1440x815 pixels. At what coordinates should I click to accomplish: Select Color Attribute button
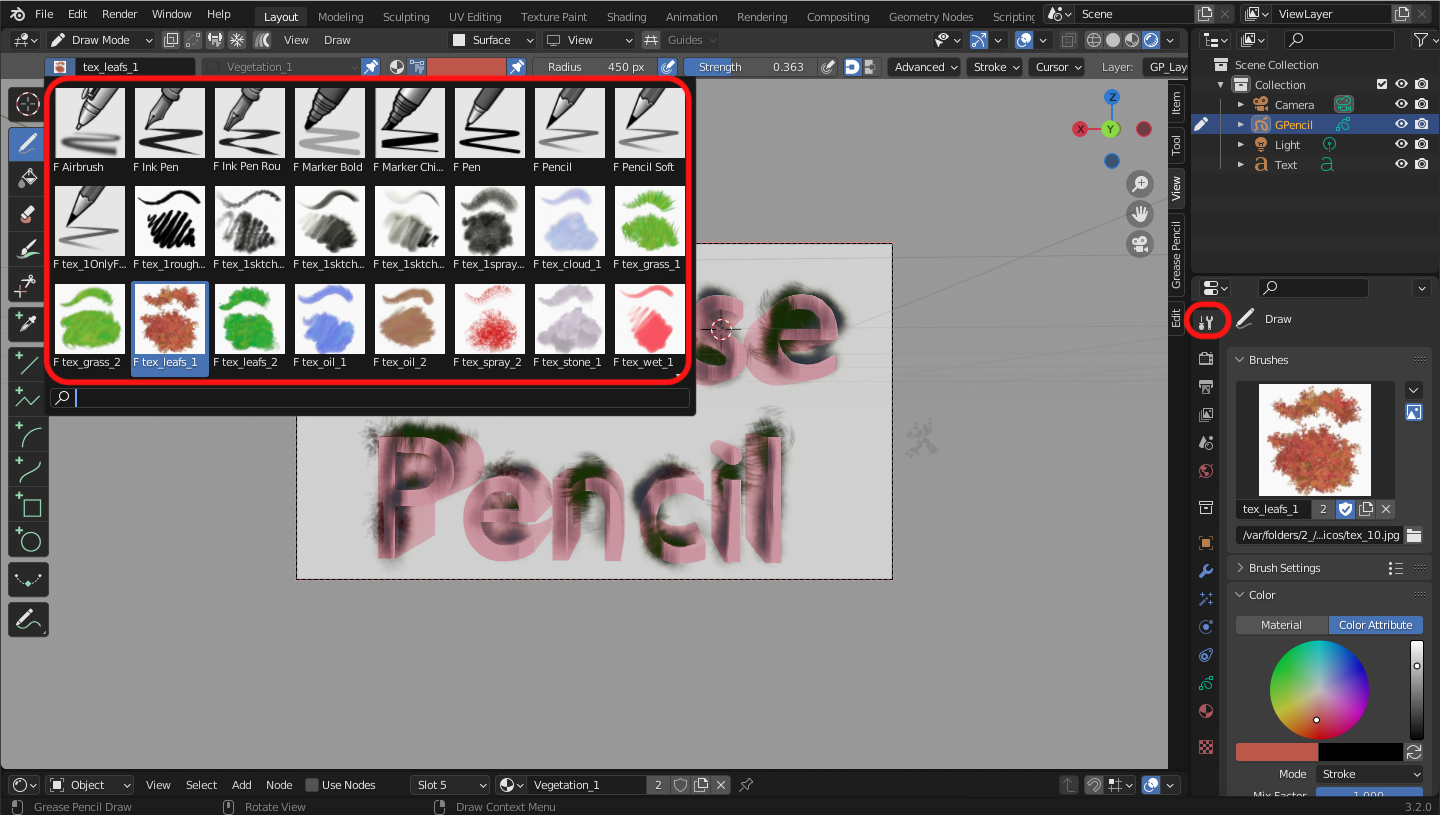(x=1375, y=625)
